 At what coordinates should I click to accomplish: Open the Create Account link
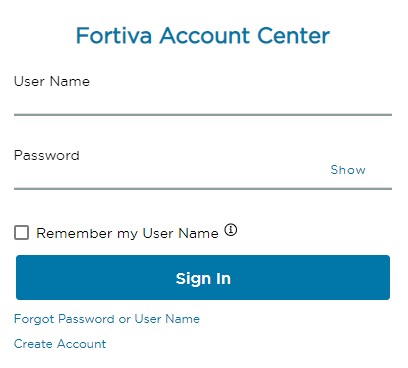coord(60,344)
